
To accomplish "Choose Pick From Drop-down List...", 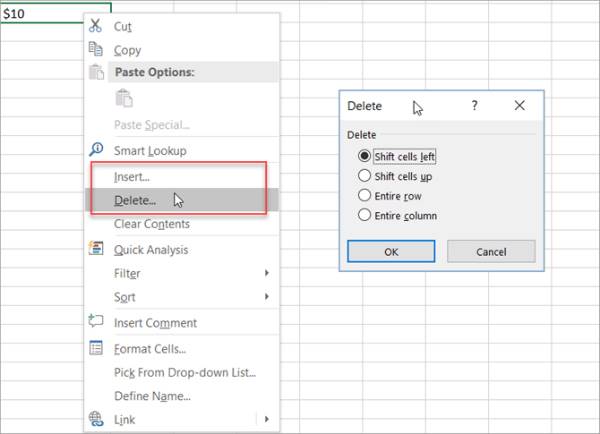I will click(x=182, y=372).
